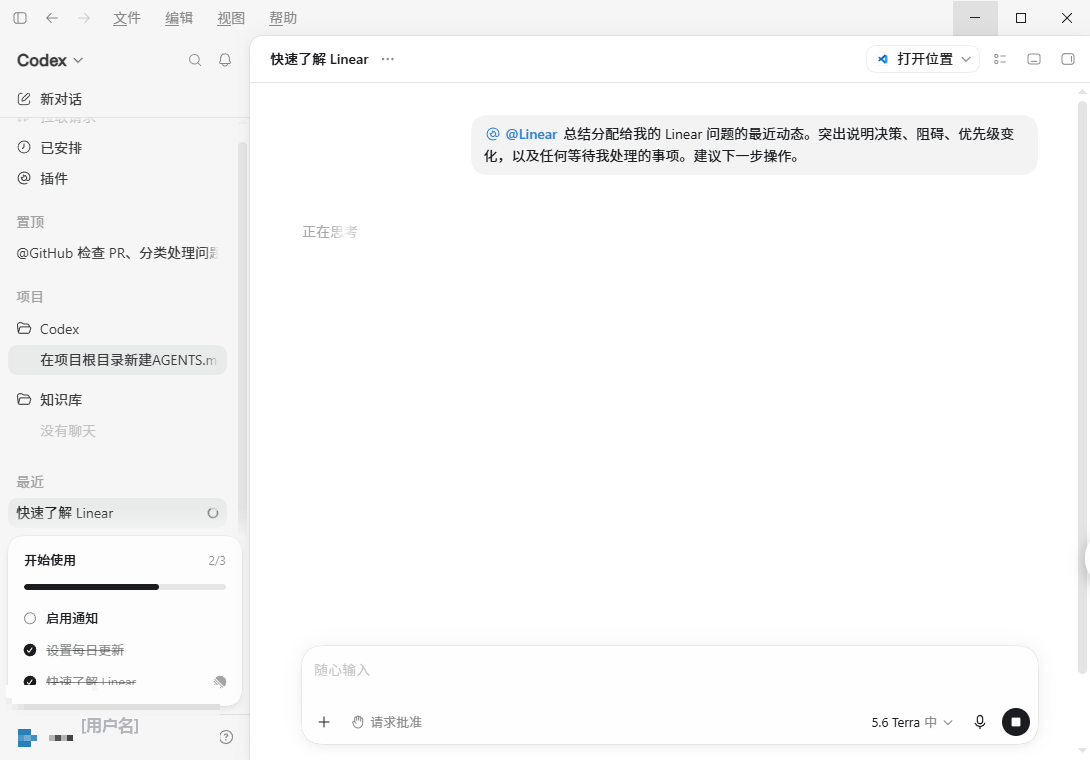Click the loading spinner on 快速了解 Linear

pyautogui.click(x=213, y=513)
